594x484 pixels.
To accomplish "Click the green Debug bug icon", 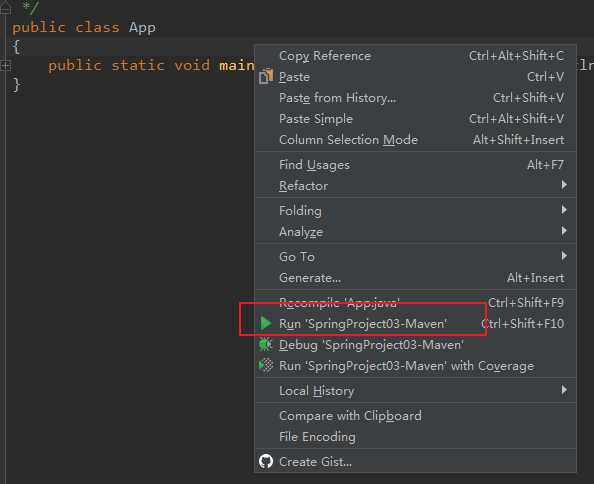I will coord(266,344).
